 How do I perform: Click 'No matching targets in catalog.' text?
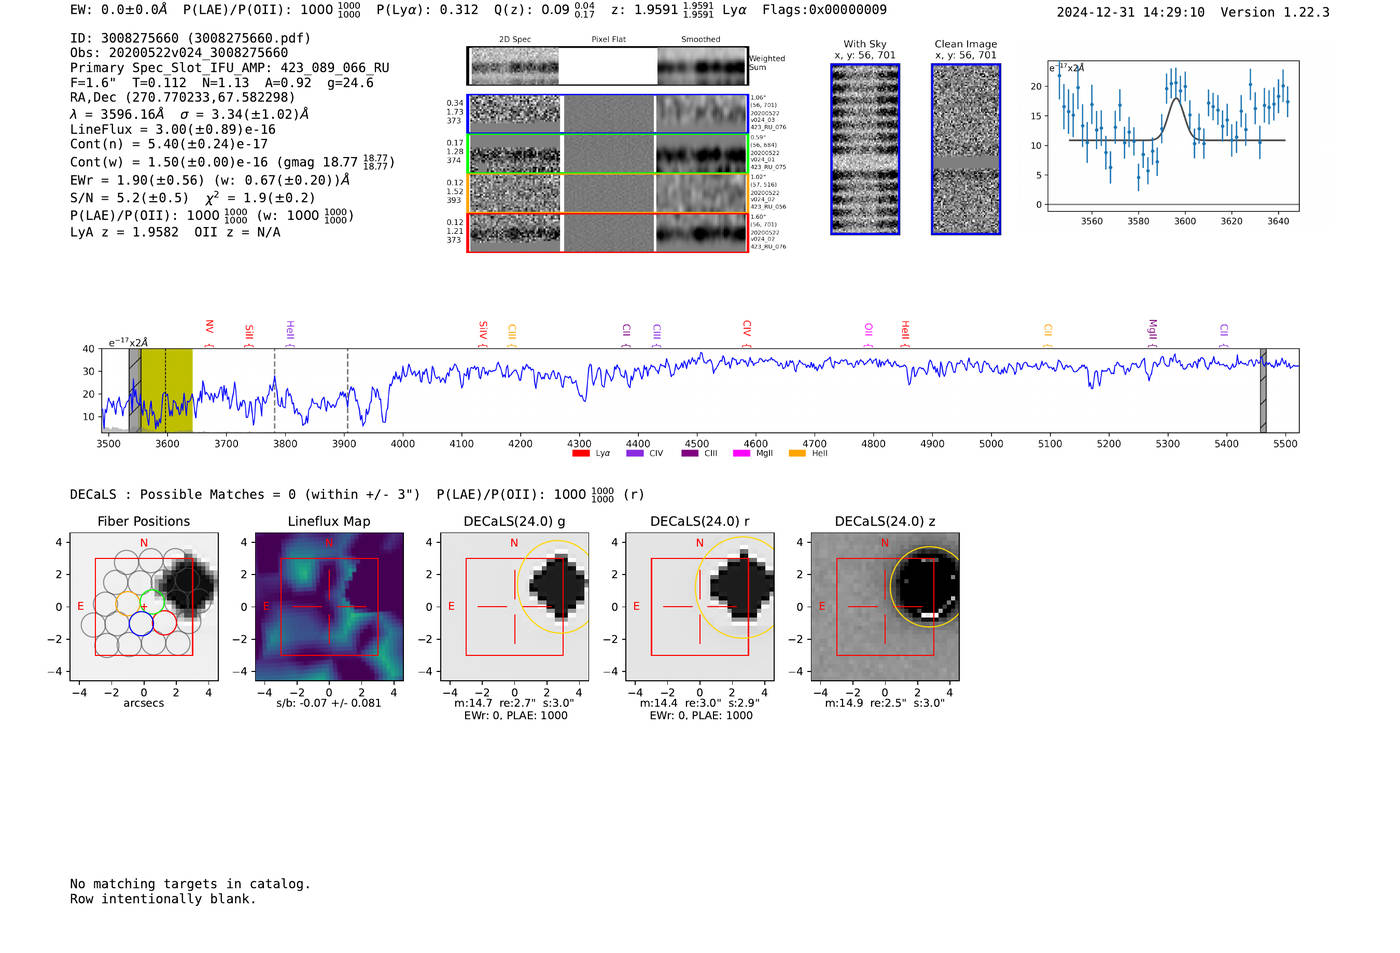(190, 884)
